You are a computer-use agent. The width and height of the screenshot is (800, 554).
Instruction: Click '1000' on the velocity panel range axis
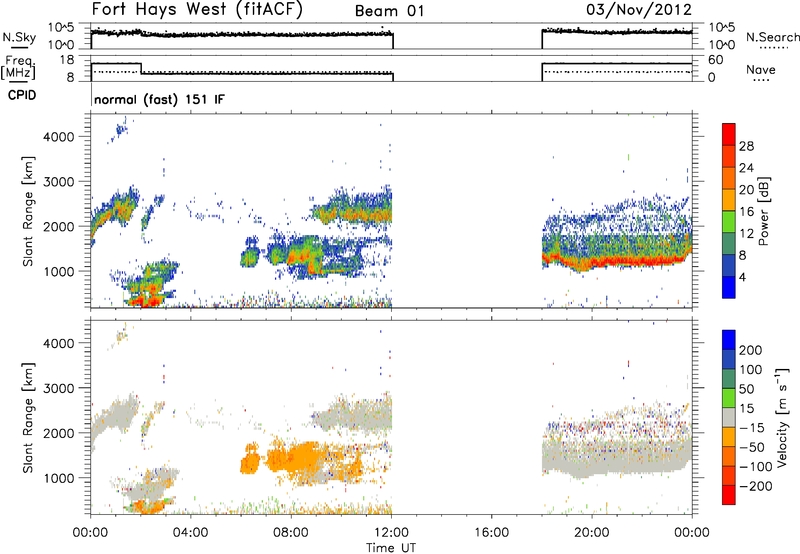(x=59, y=478)
